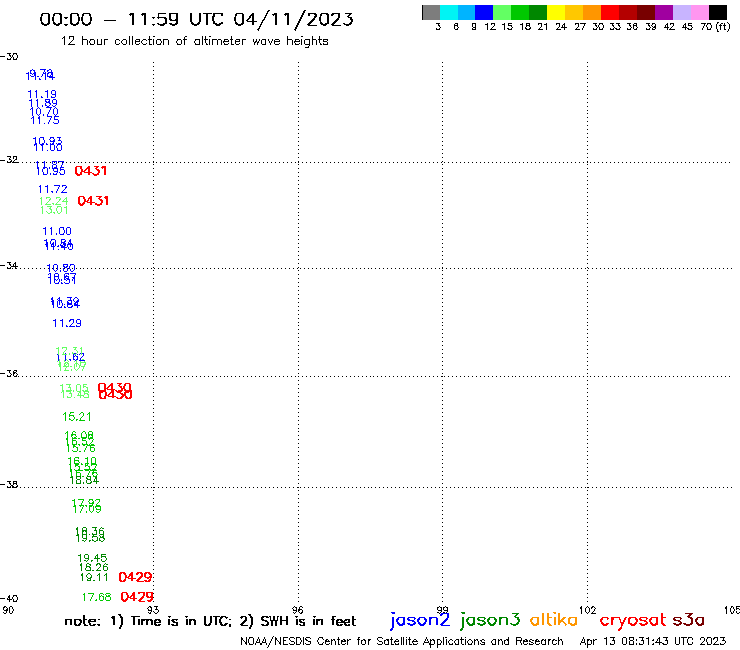Click the '-32' latitude axis label
This screenshot has height=650, width=740.
point(9,160)
